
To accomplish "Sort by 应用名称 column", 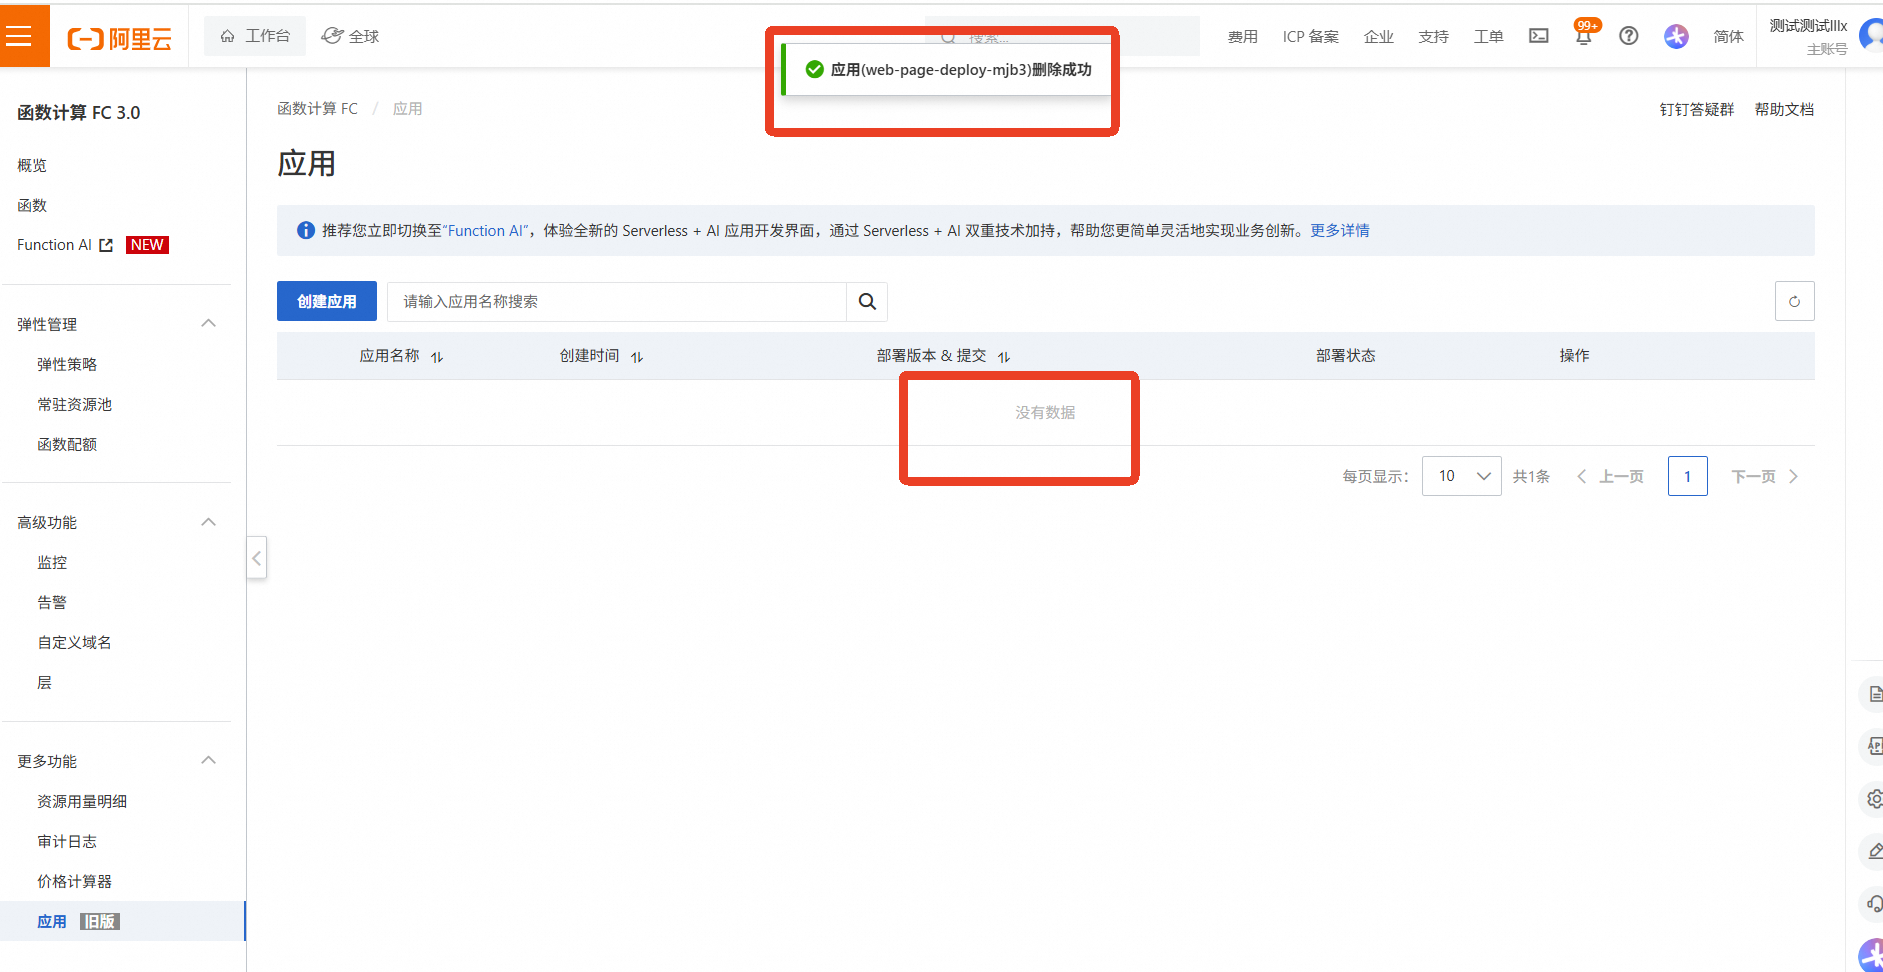I will pyautogui.click(x=437, y=357).
